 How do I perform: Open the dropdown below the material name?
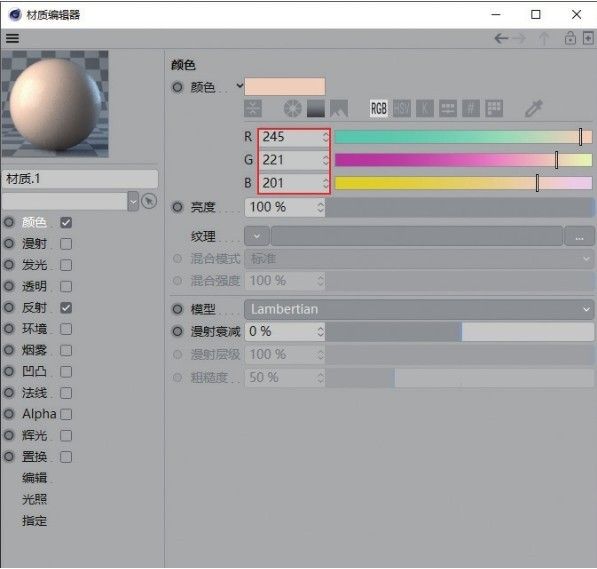(x=133, y=201)
